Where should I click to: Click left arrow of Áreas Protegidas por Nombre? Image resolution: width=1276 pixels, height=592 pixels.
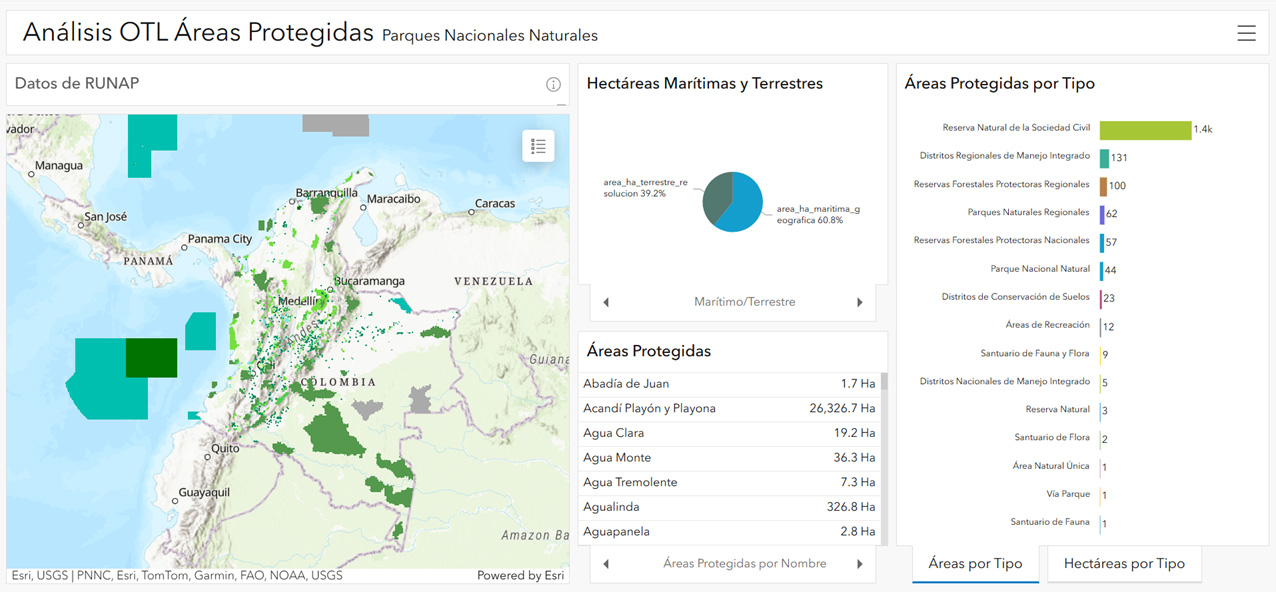pyautogui.click(x=606, y=564)
